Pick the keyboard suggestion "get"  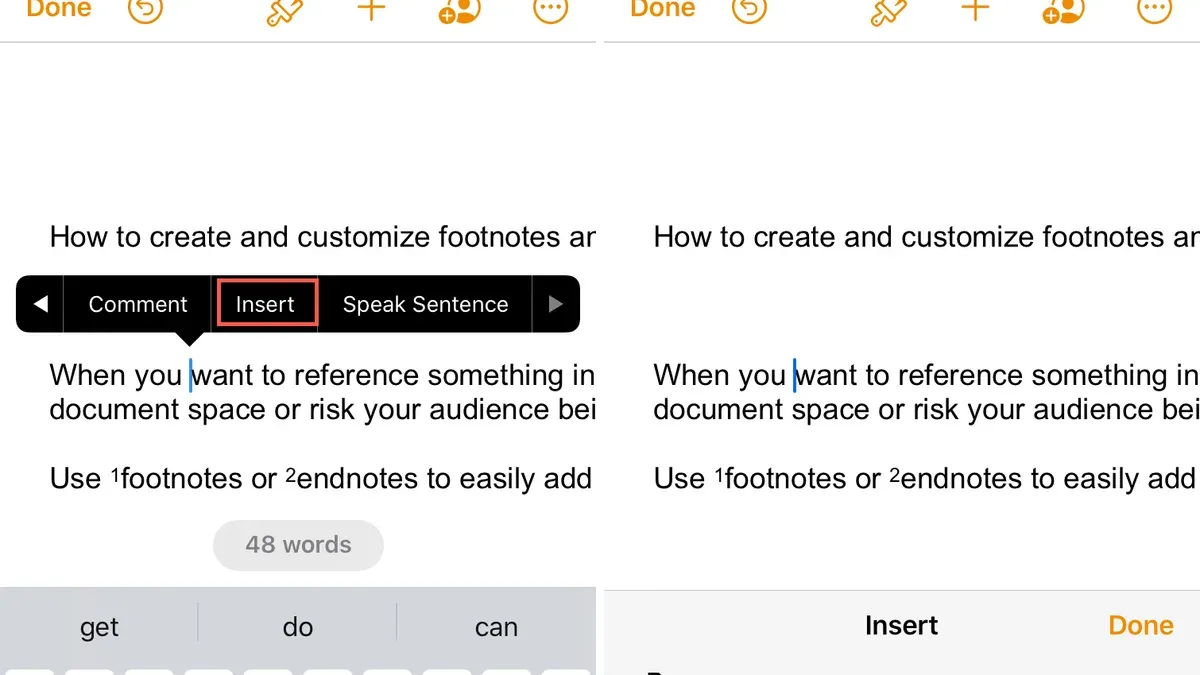point(100,627)
